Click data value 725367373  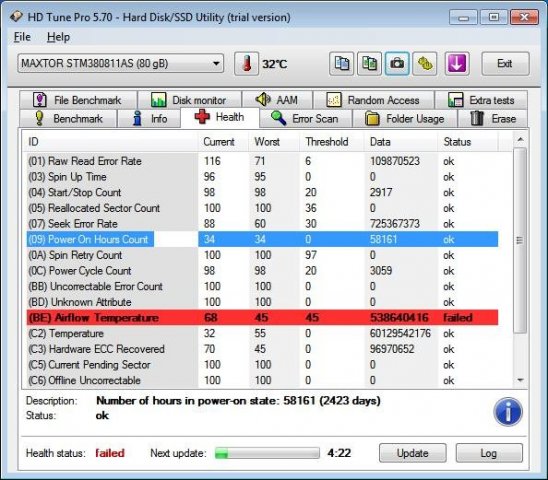click(395, 224)
